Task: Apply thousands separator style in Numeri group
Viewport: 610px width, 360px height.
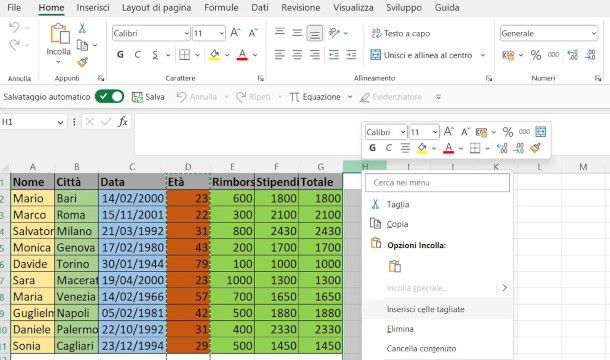Action: (x=553, y=55)
